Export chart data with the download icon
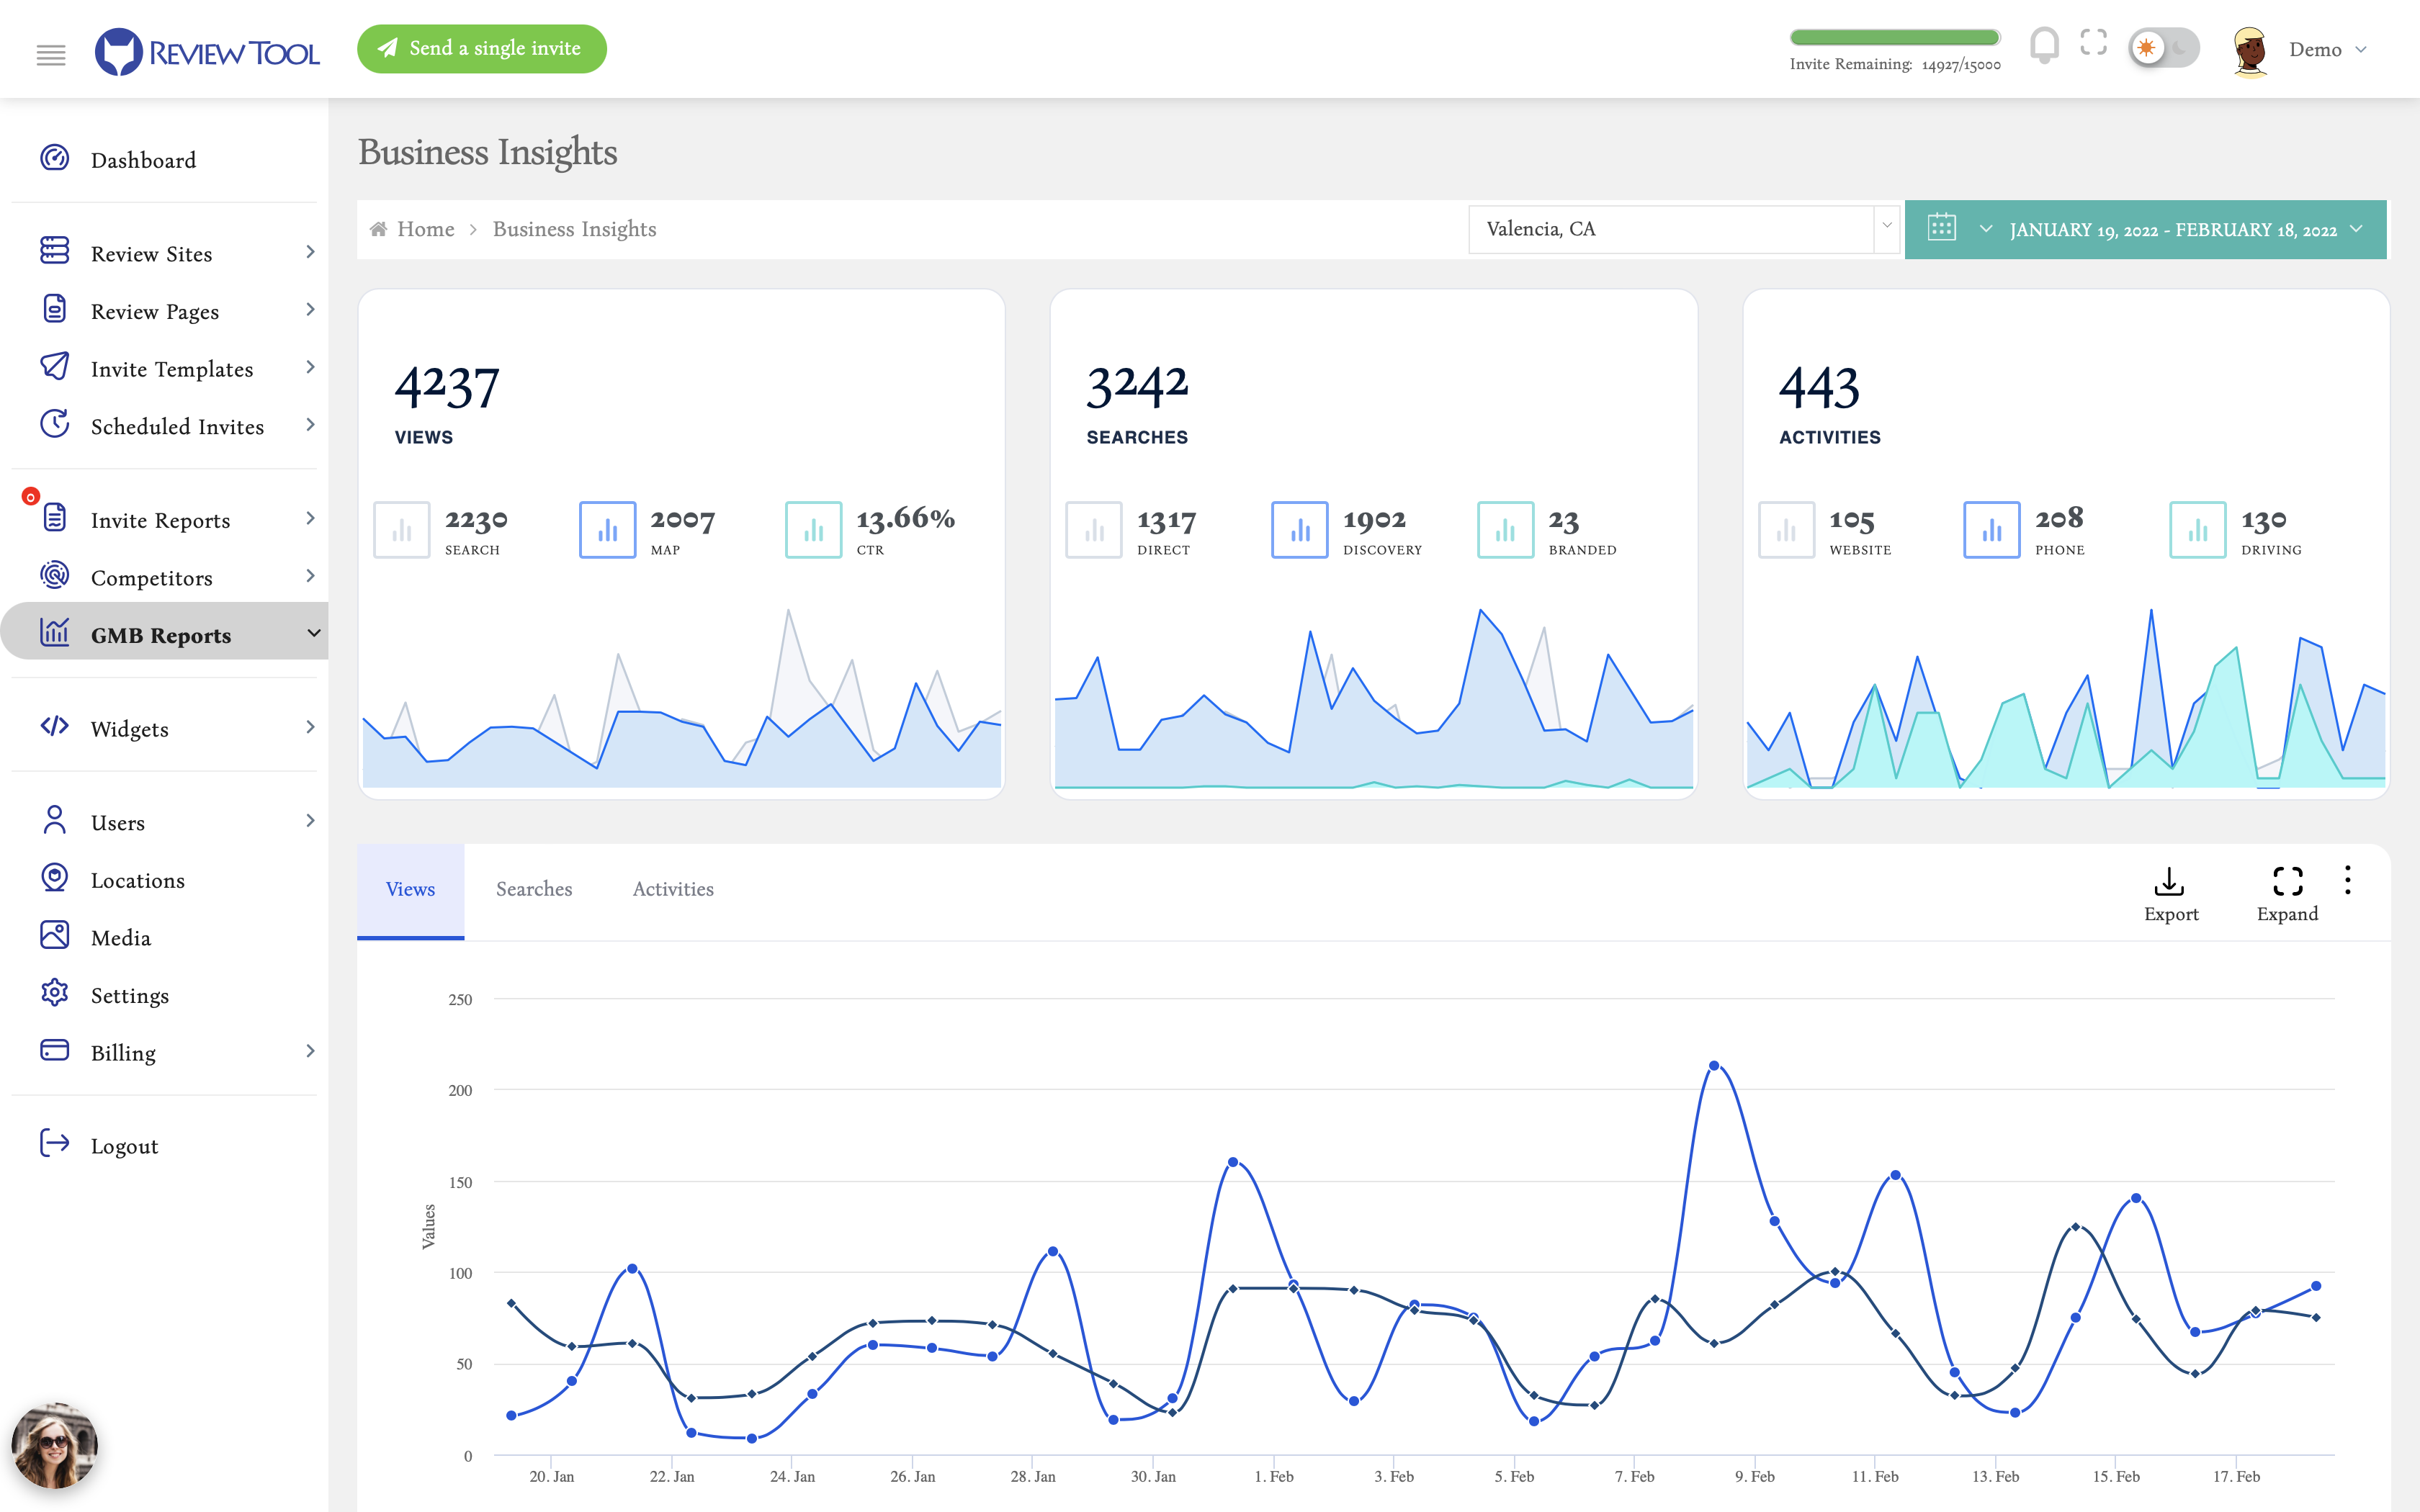Viewport: 2420px width, 1512px height. (x=2170, y=881)
